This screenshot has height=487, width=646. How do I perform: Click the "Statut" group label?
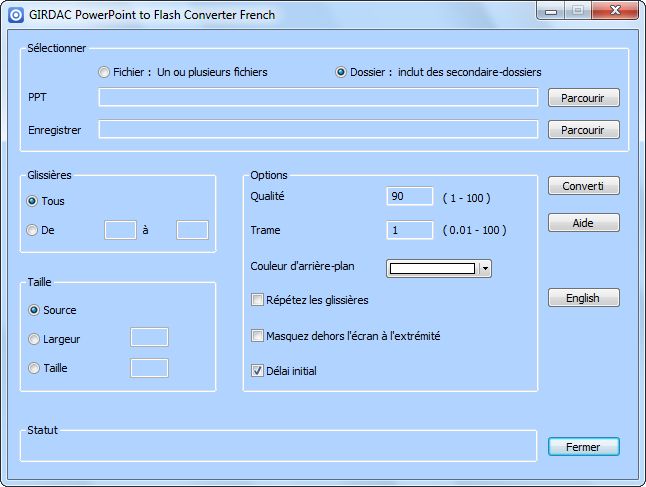click(42, 430)
